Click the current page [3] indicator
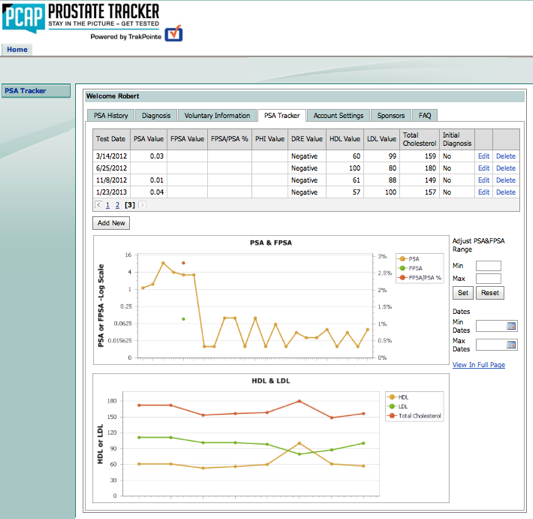This screenshot has width=533, height=519. pyautogui.click(x=130, y=205)
